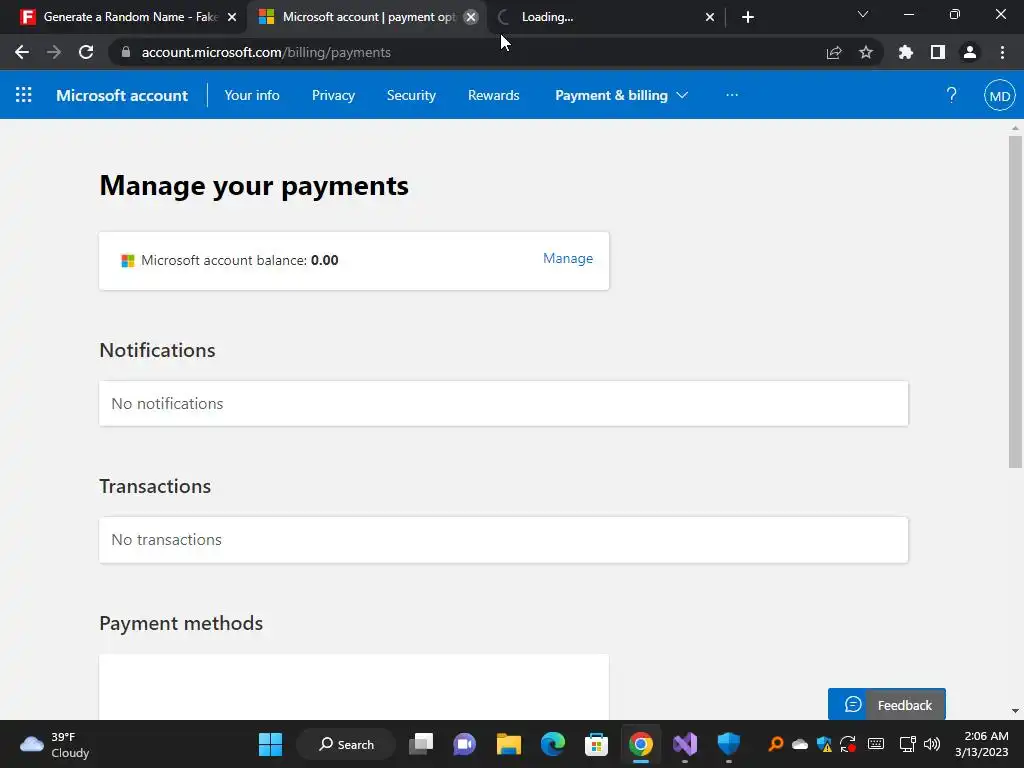Open Microsoft Store from the taskbar
The width and height of the screenshot is (1024, 768).
[x=596, y=744]
